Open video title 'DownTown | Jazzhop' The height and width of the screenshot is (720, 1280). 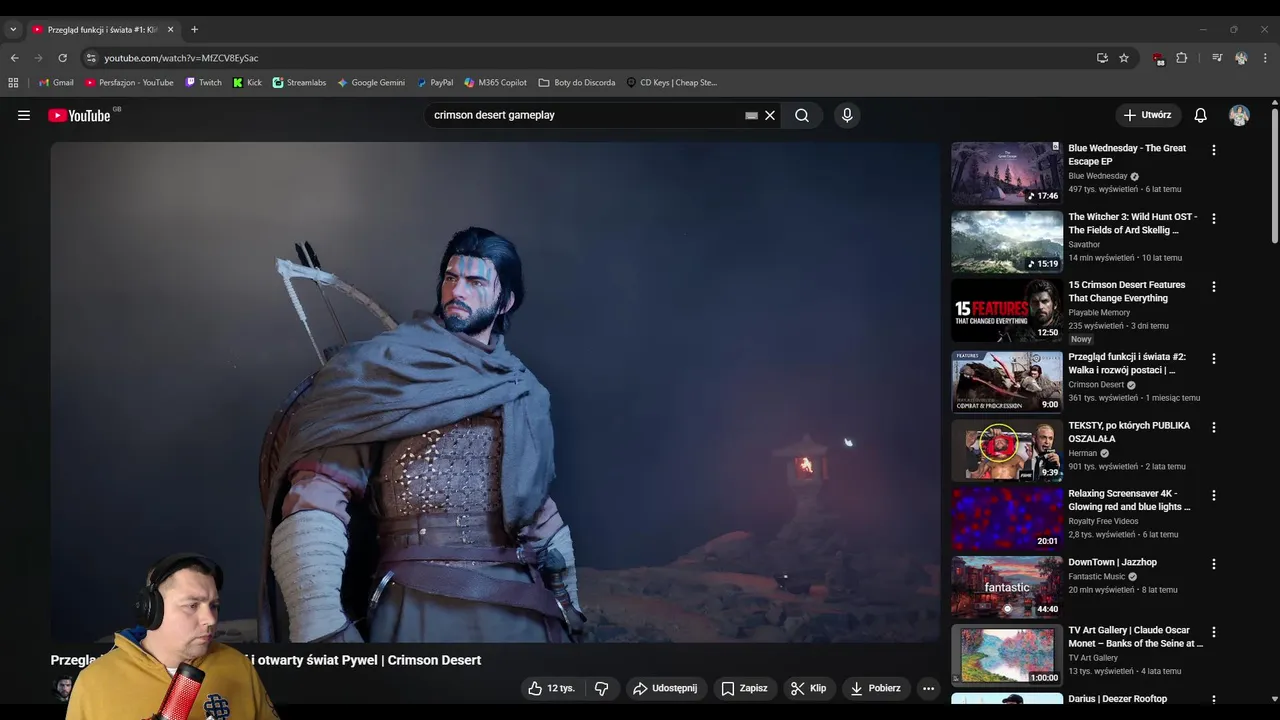pos(1112,562)
